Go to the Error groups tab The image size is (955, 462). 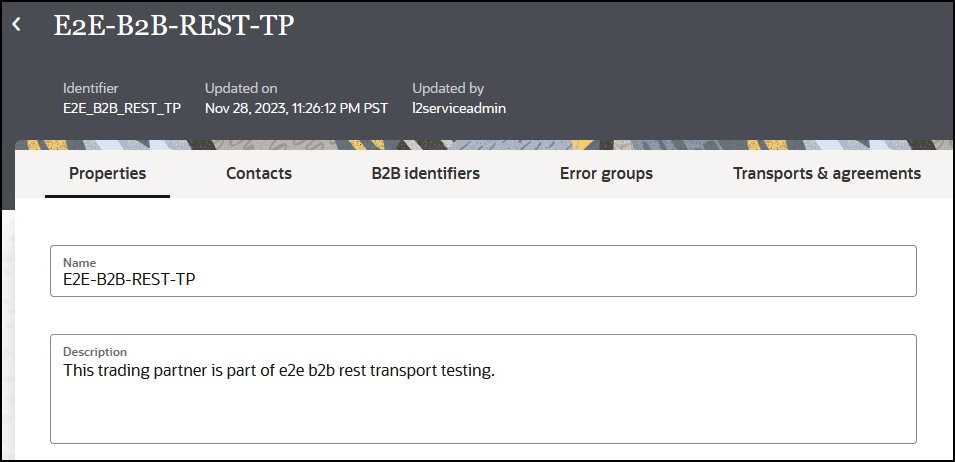coord(606,173)
